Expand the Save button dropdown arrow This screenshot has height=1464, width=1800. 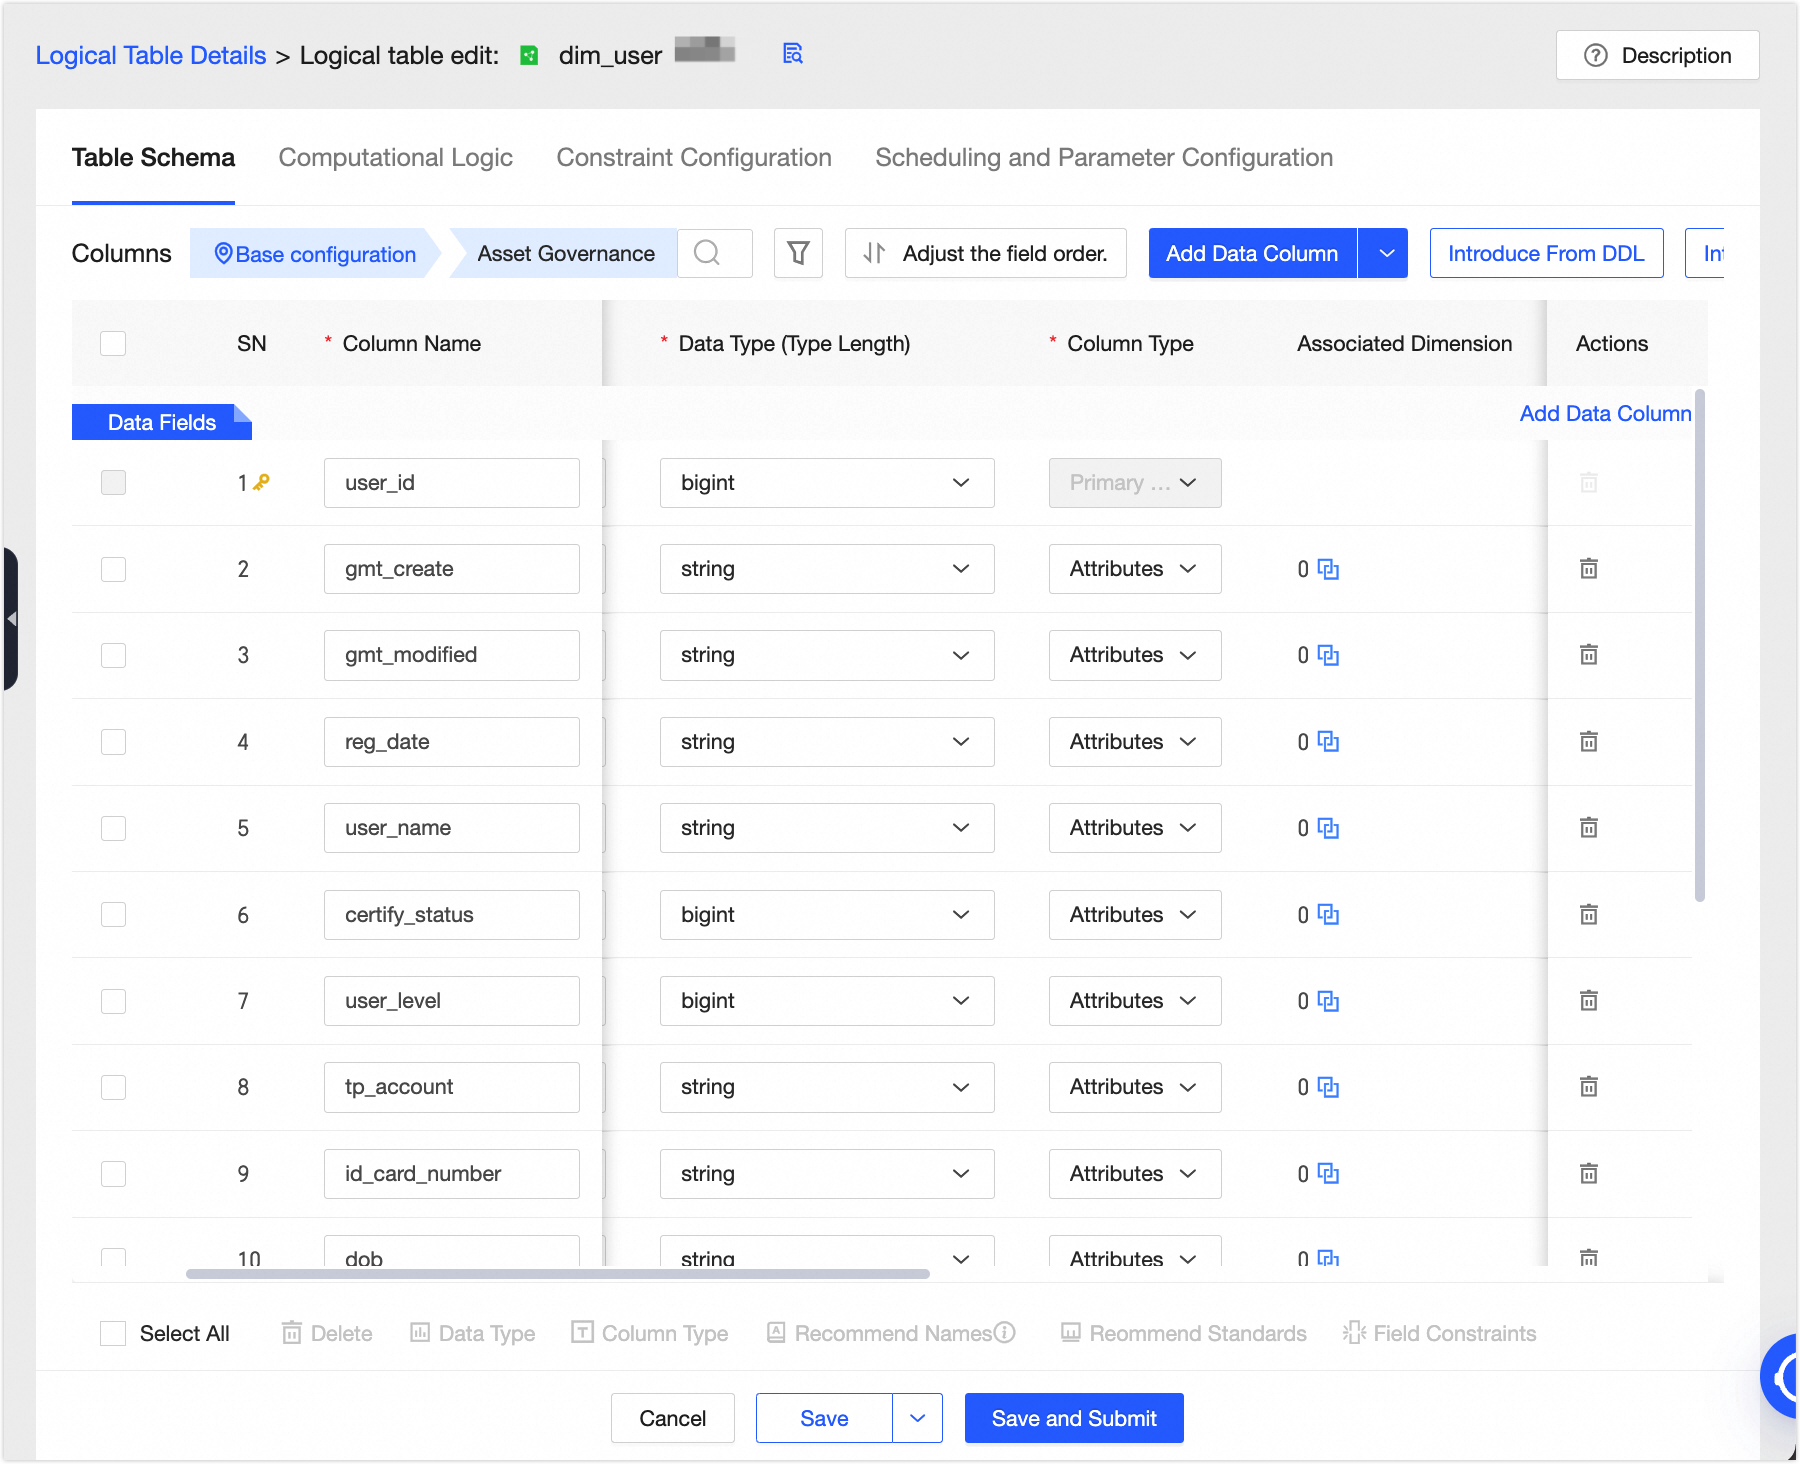pyautogui.click(x=918, y=1418)
